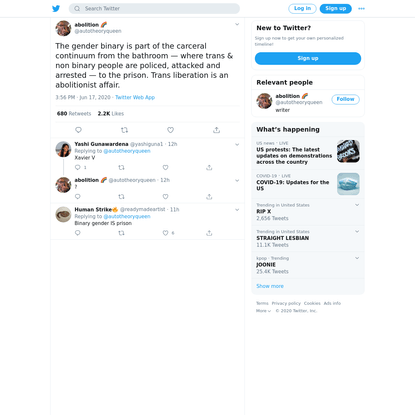Screen dimensions: 415x415
Task: Open dropdown caret on main tweet
Action: (237, 24)
